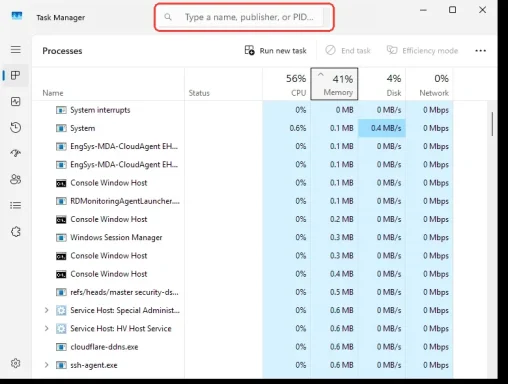The image size is (508, 384).
Task: Sort by the Name column header
Action: 108,84
